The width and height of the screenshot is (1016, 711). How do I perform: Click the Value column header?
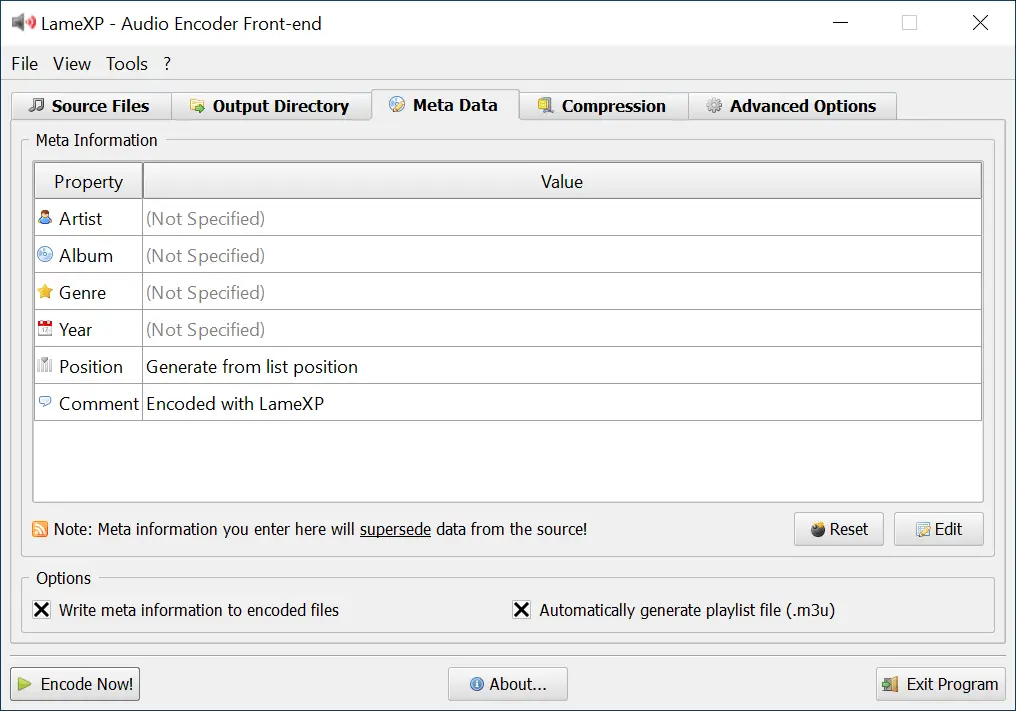point(562,181)
